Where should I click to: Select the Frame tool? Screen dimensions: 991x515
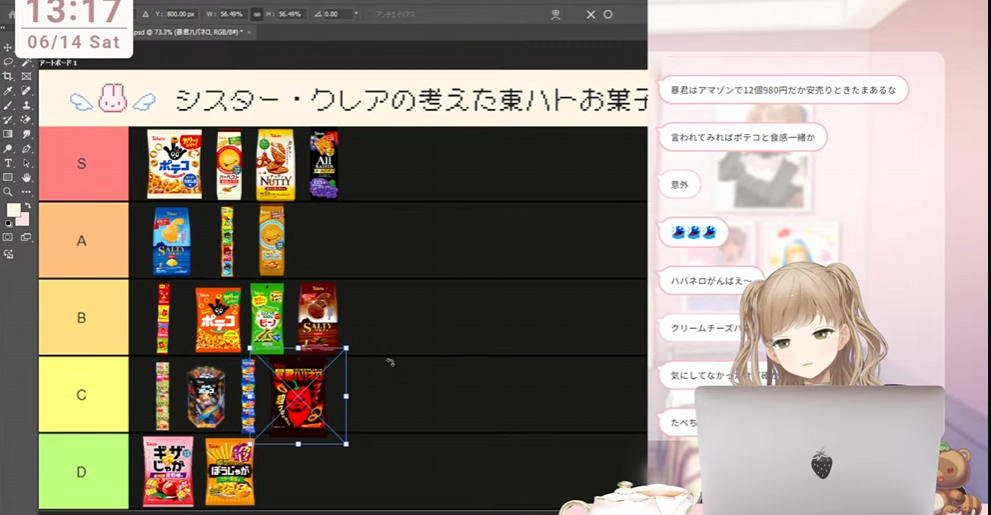coord(26,76)
